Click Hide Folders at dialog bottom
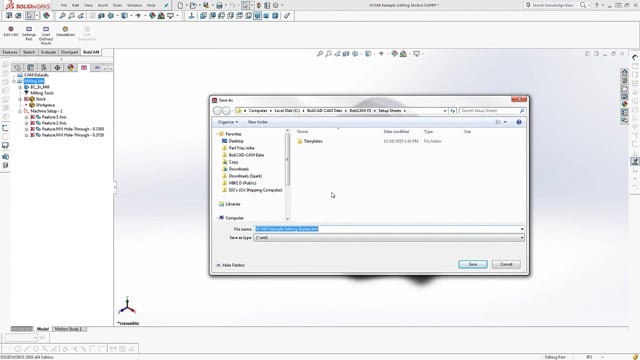The width and height of the screenshot is (640, 360). tap(231, 265)
